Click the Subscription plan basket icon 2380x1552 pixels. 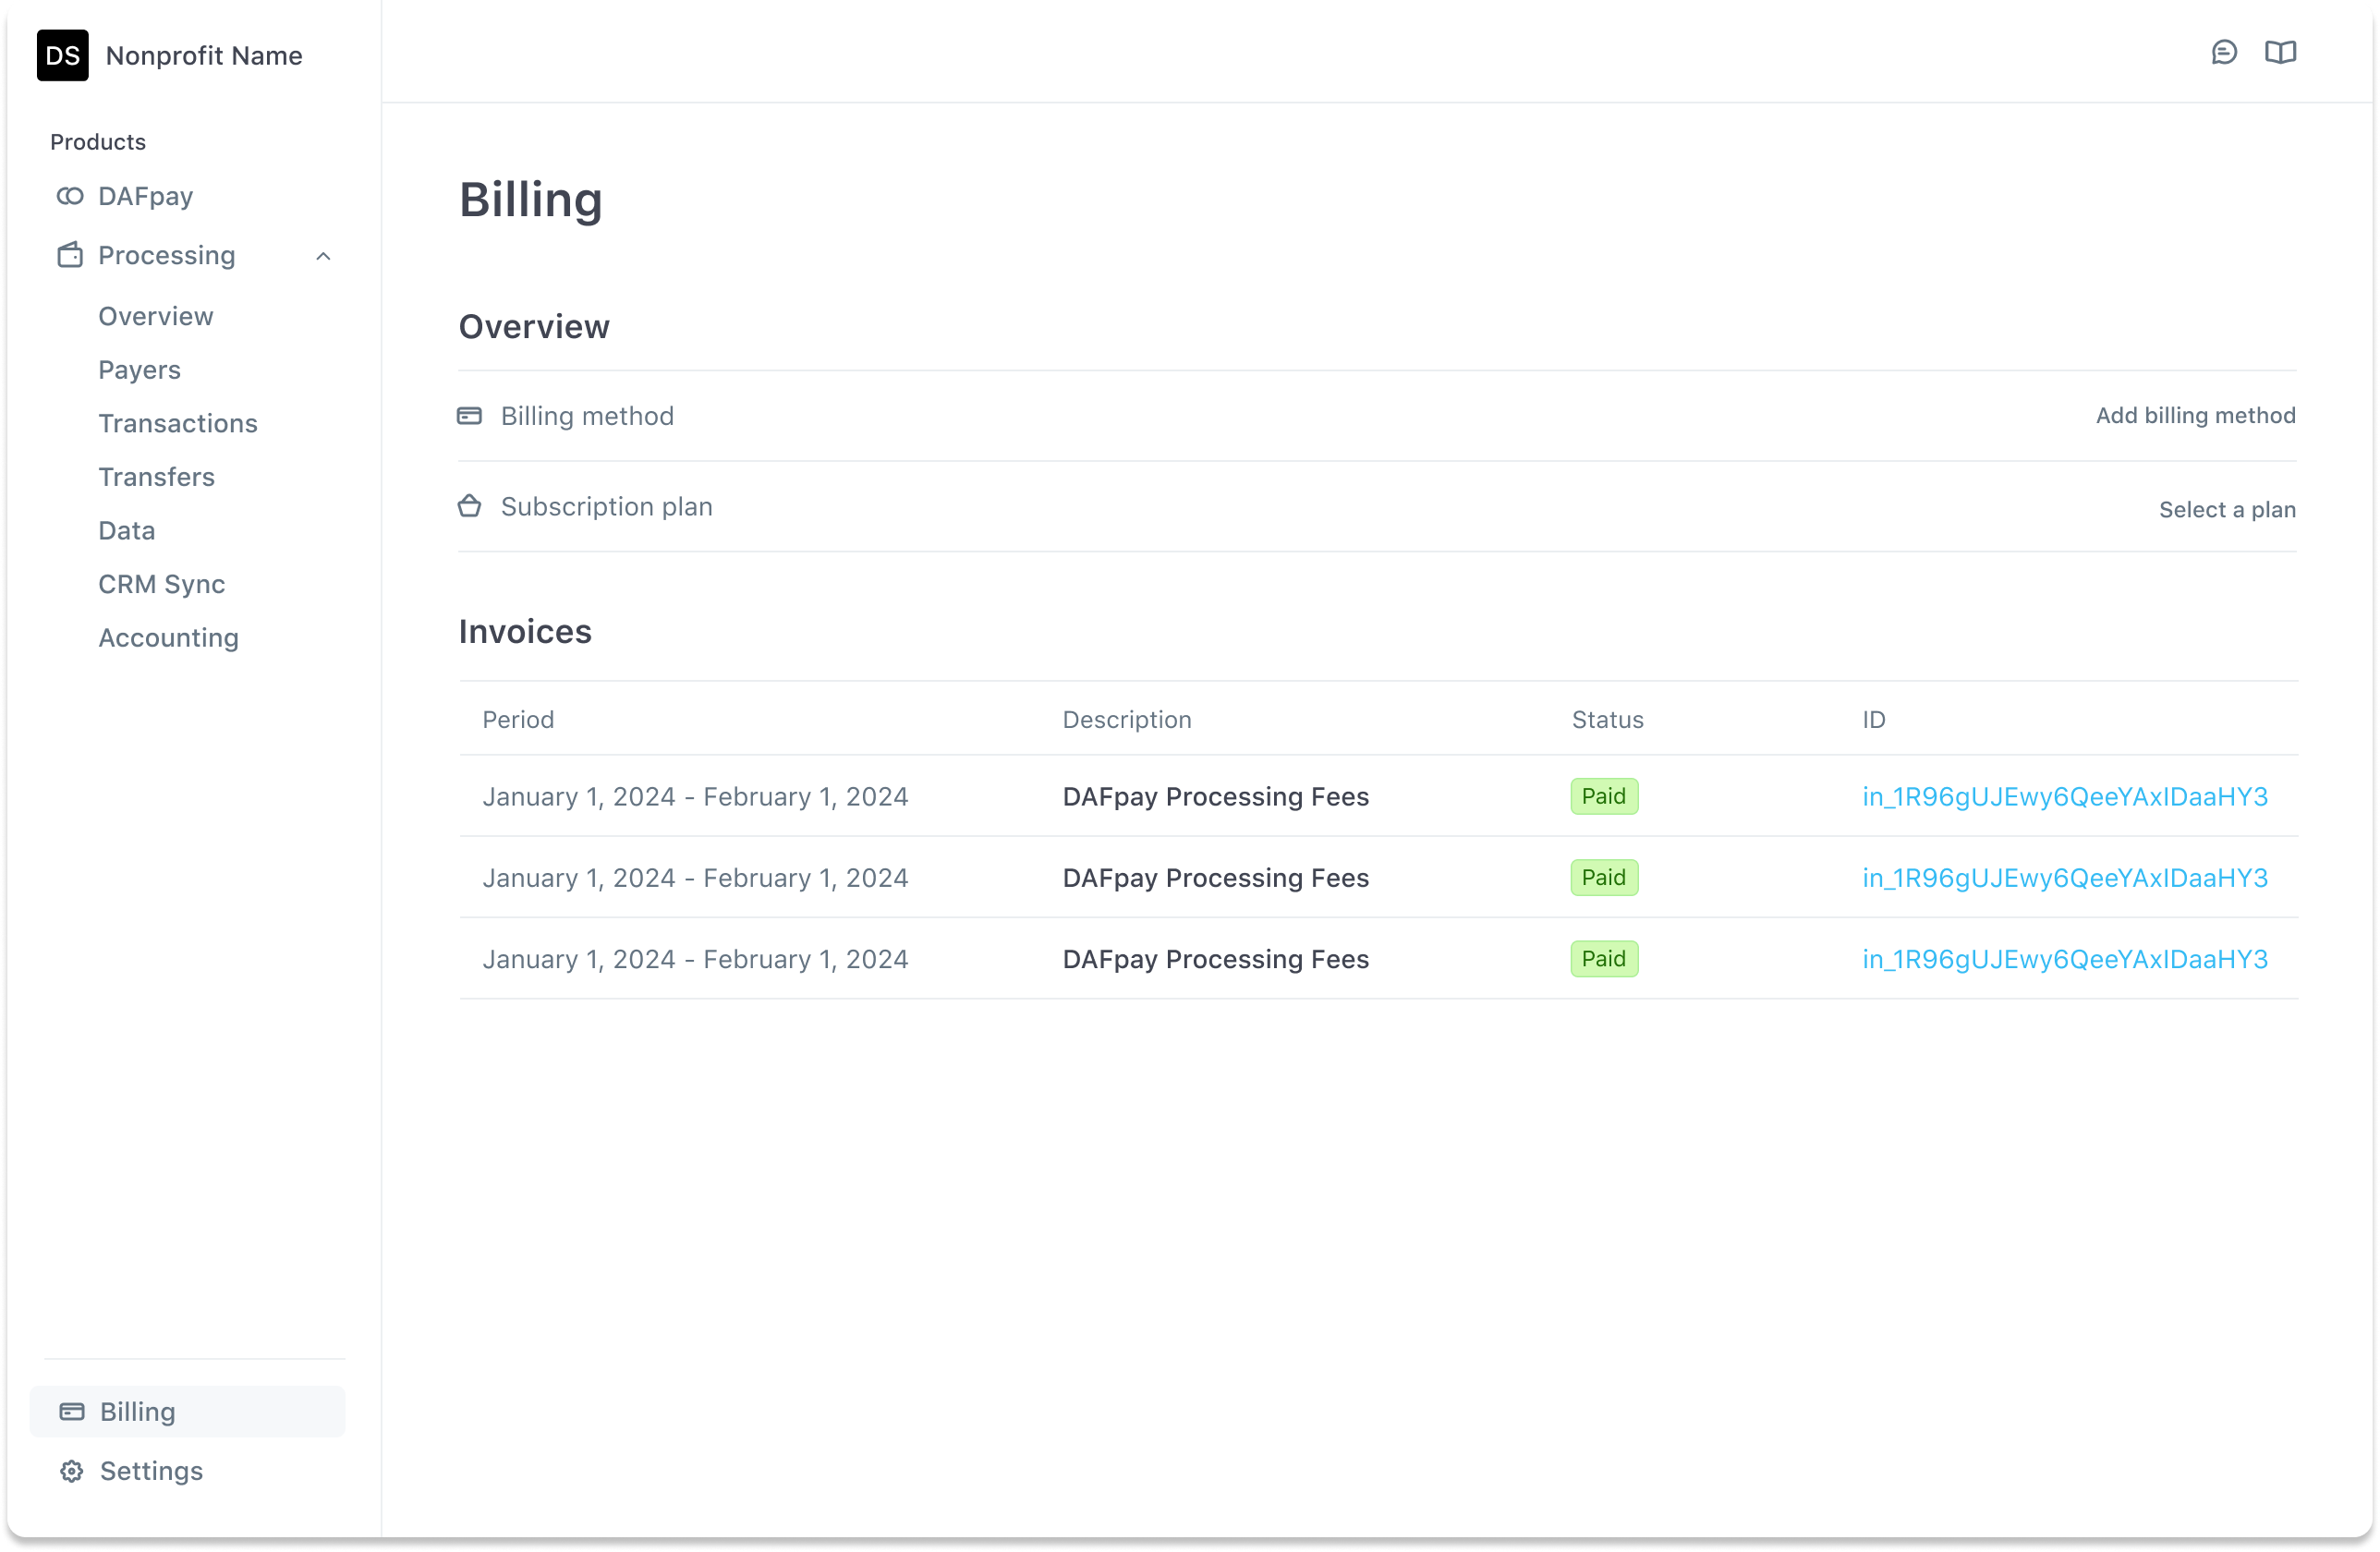pos(469,506)
